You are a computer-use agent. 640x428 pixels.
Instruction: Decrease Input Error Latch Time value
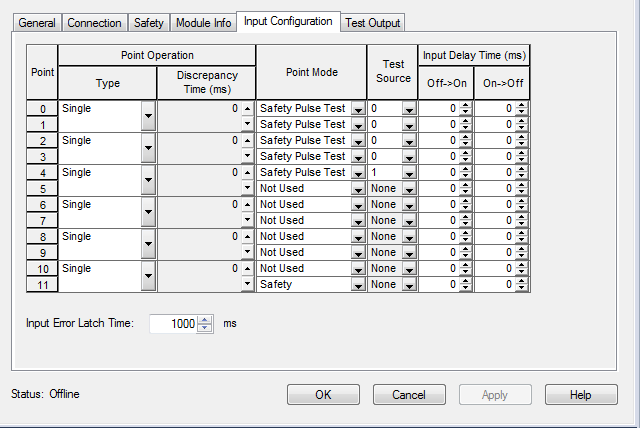(x=206, y=328)
